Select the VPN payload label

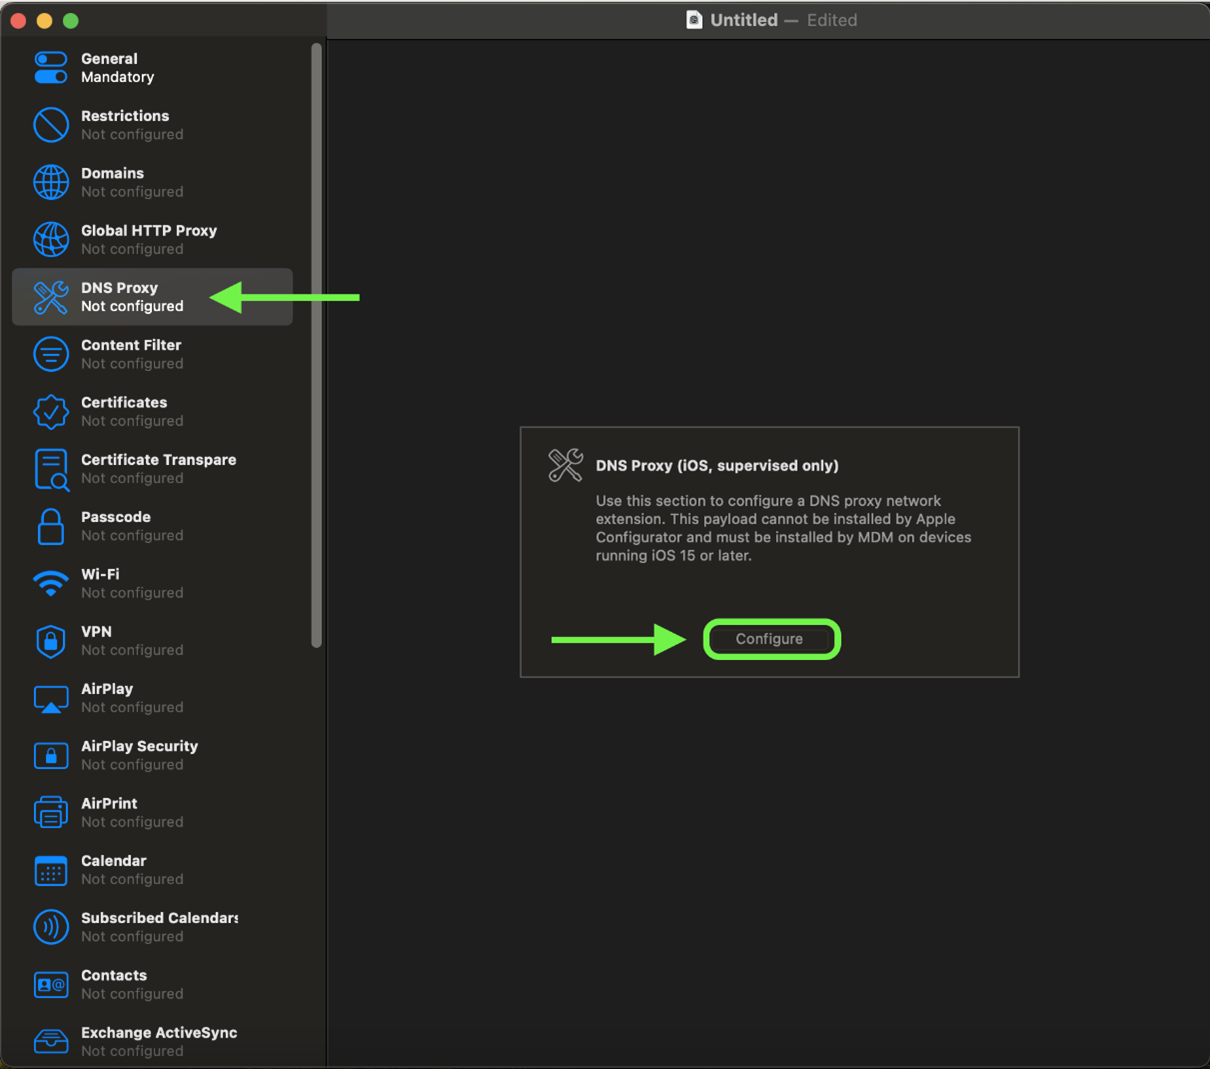point(96,632)
